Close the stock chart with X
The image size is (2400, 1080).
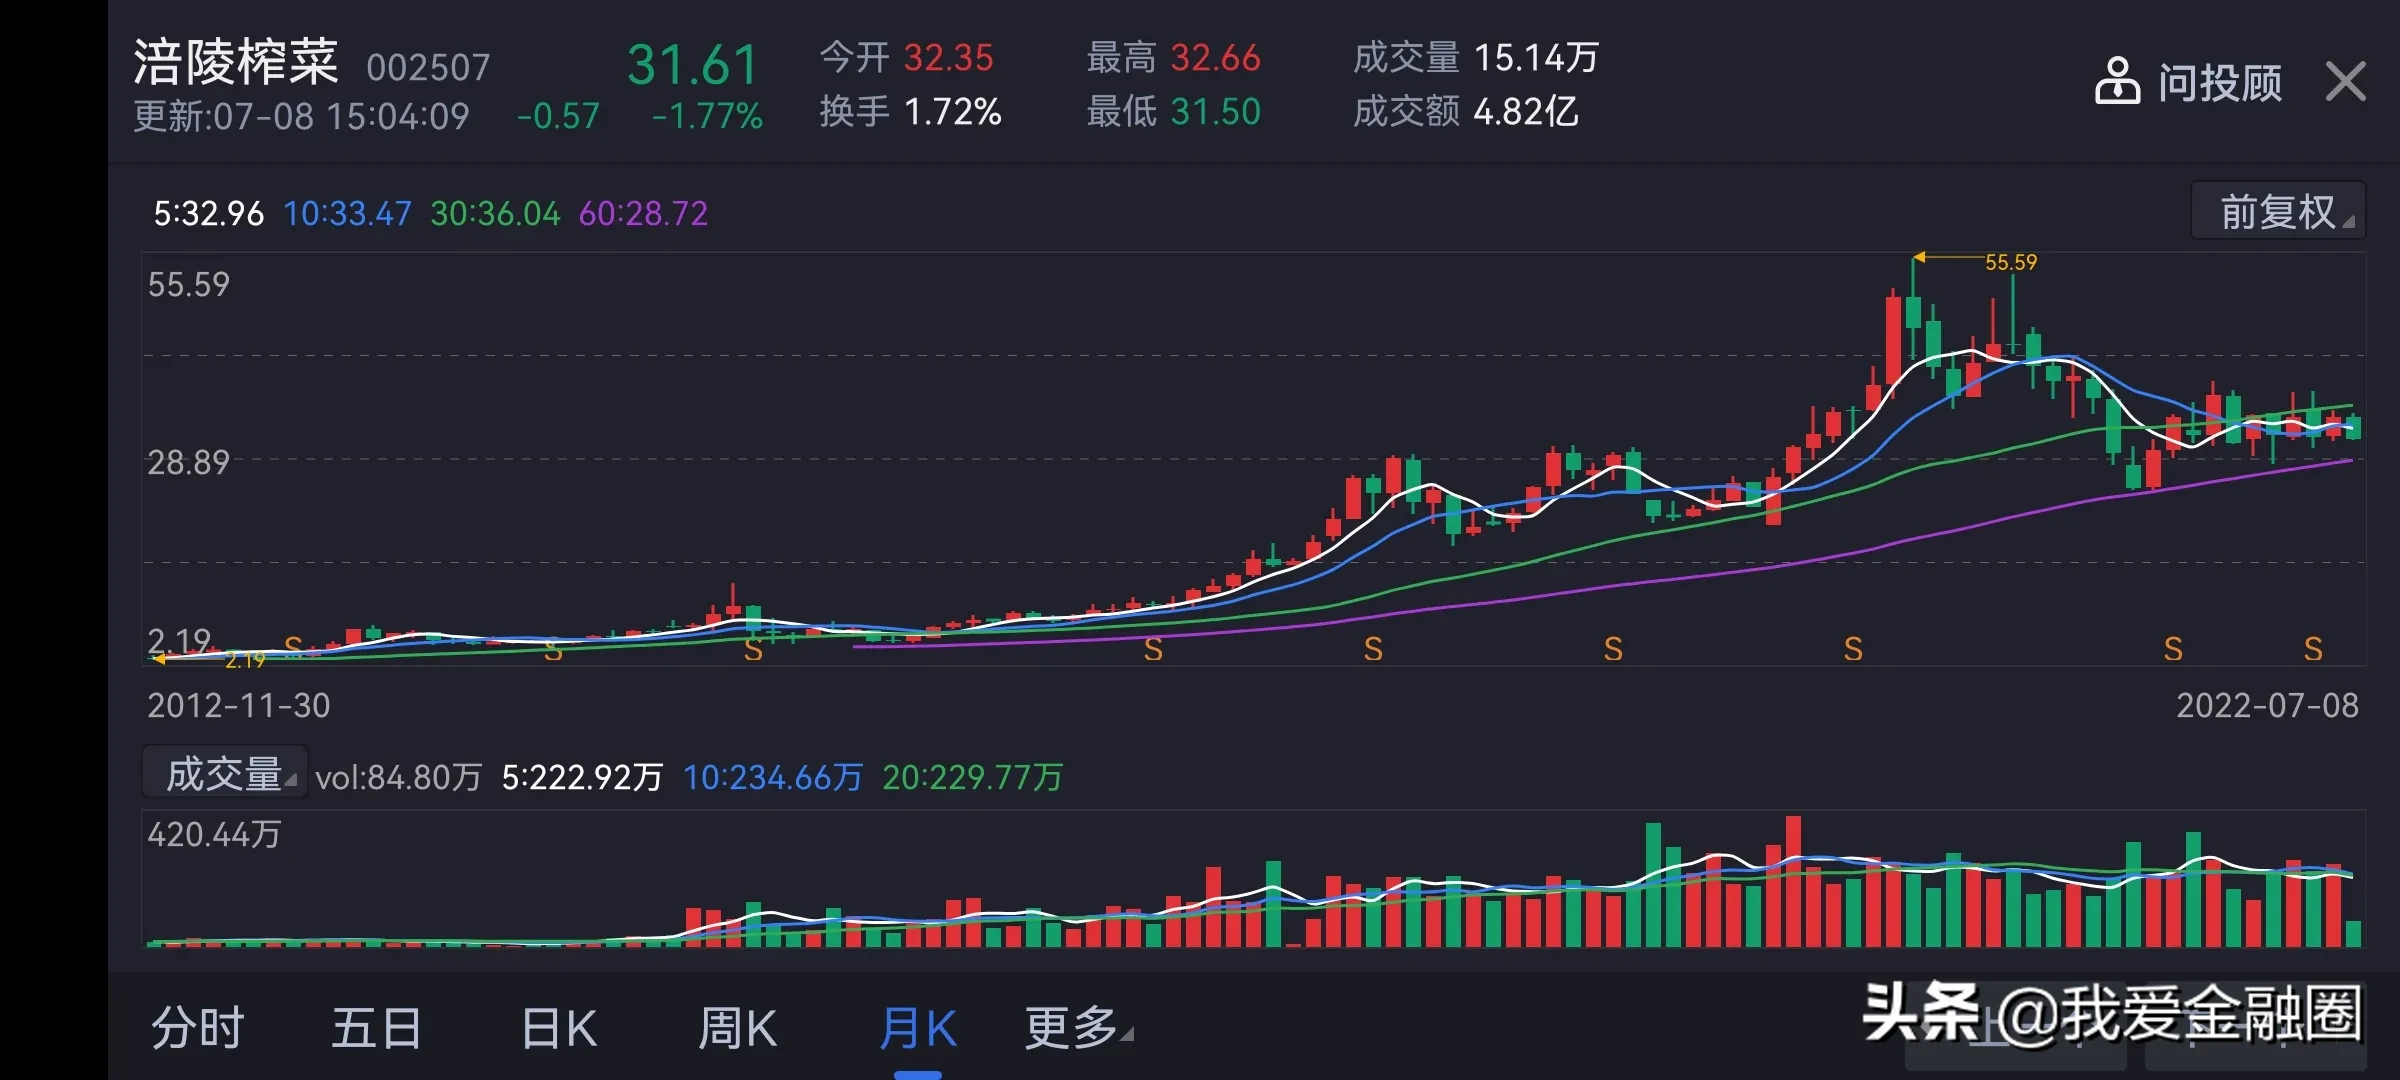[2345, 82]
